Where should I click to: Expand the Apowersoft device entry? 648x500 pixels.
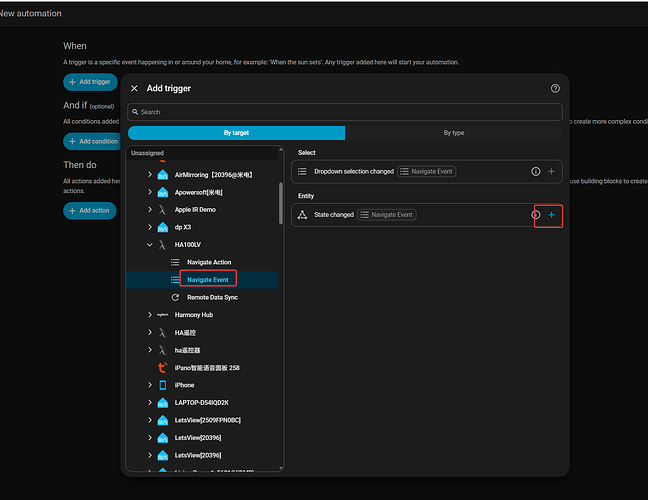[150, 192]
